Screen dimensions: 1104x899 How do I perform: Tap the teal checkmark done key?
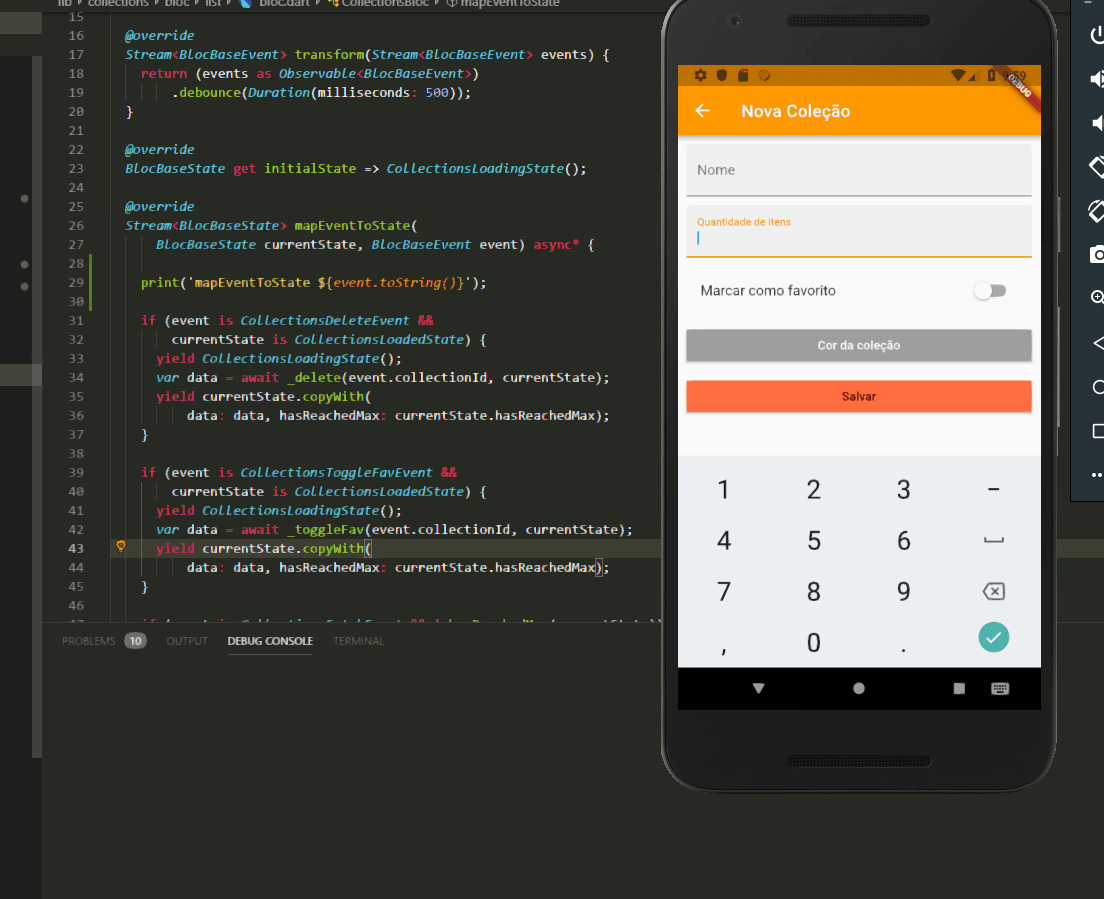pos(993,638)
